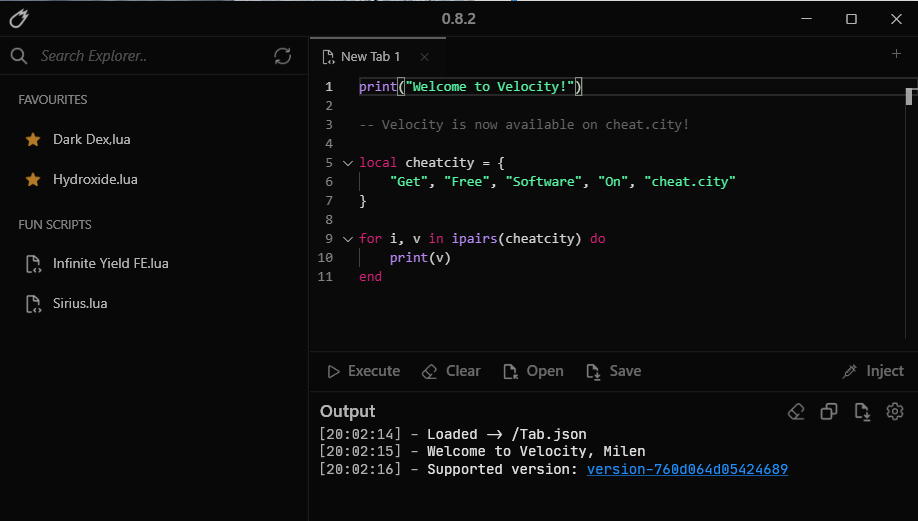The width and height of the screenshot is (918, 521).
Task: Toggle the Hydroxide.lua favourite star
Action: (33, 180)
